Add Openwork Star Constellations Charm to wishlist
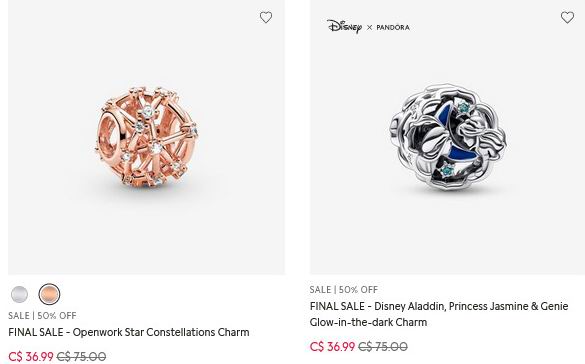Screen dimensions: 585x364 266,18
